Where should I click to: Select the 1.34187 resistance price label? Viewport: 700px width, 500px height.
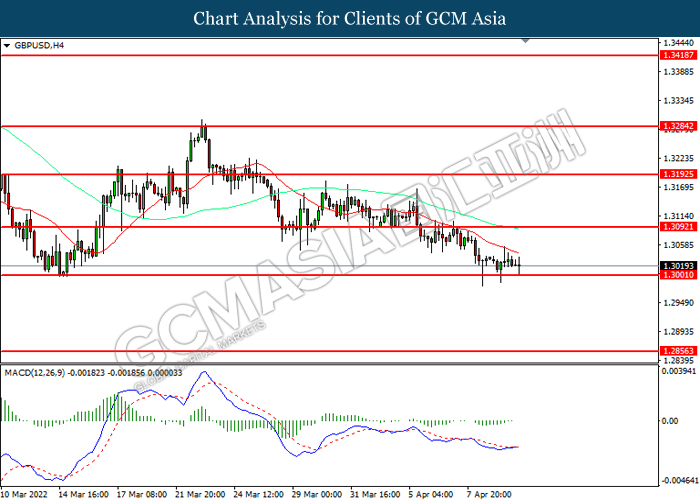coord(678,55)
